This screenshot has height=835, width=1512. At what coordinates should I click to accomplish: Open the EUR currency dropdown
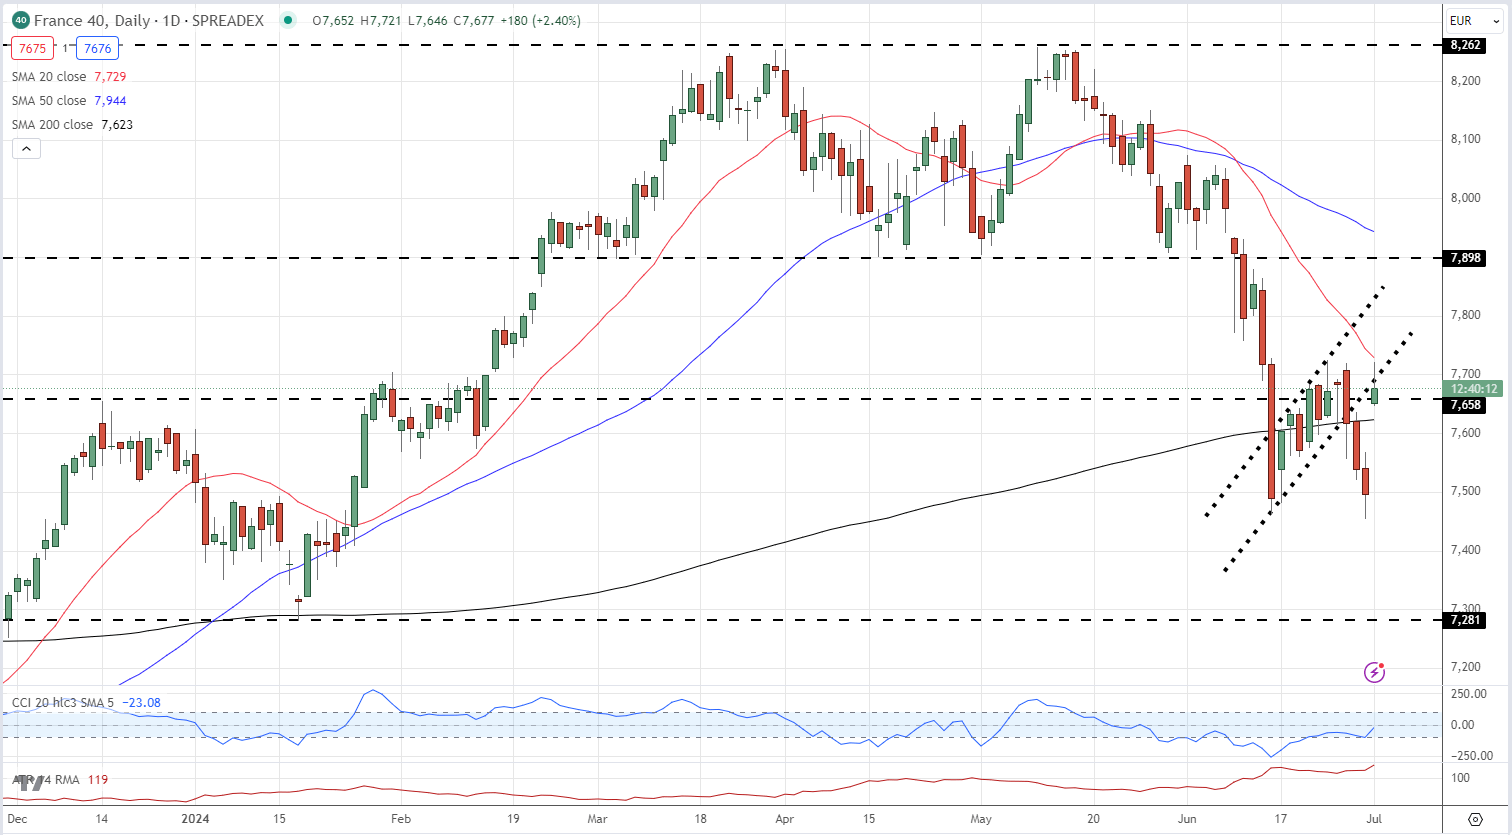1474,20
